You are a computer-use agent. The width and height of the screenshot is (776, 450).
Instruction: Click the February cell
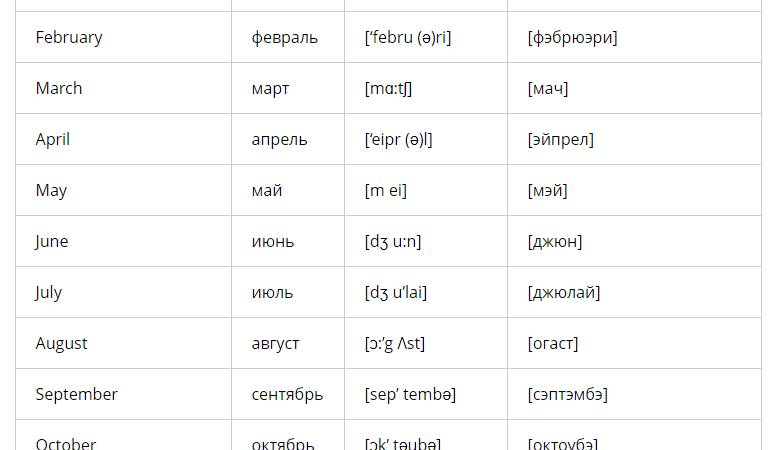[x=69, y=38]
